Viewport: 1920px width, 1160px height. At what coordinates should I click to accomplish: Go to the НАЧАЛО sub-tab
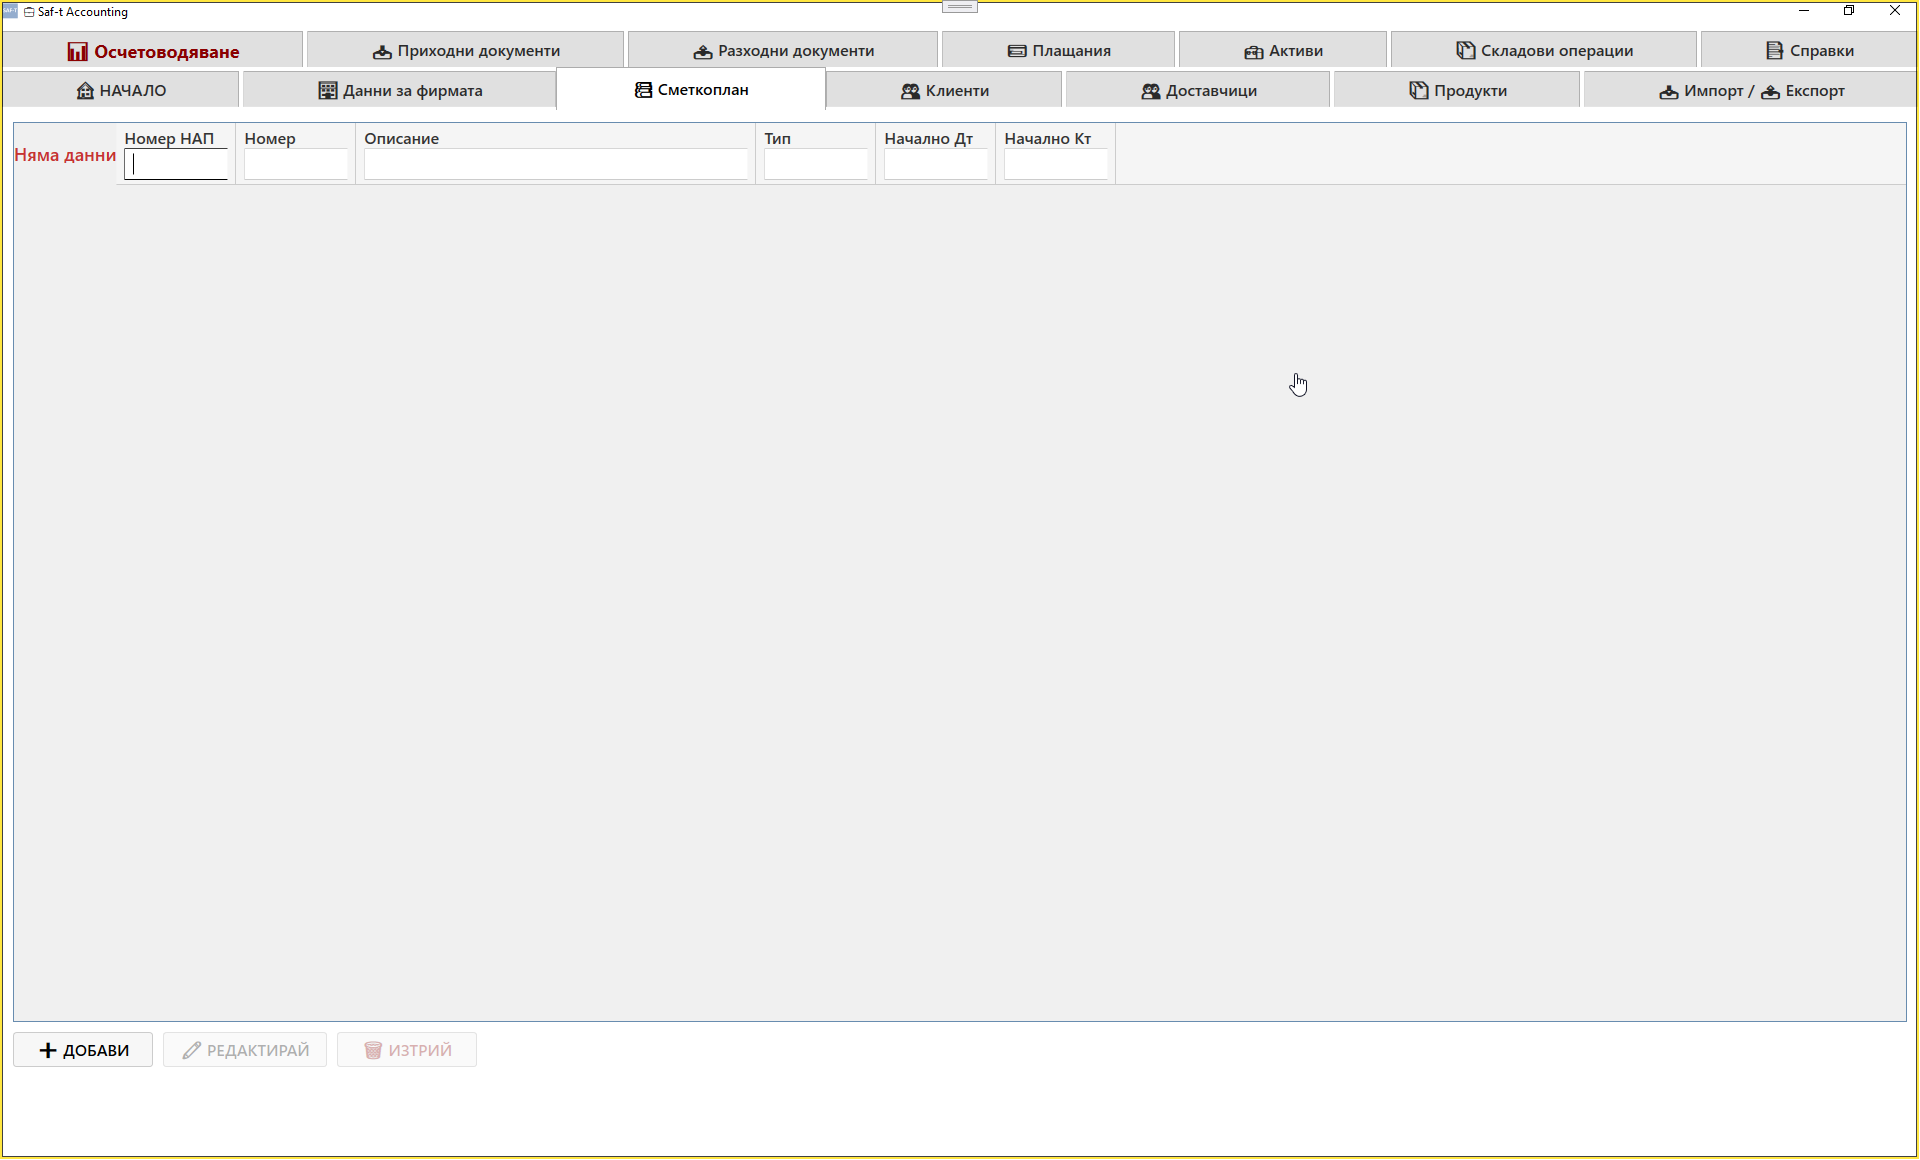point(121,90)
